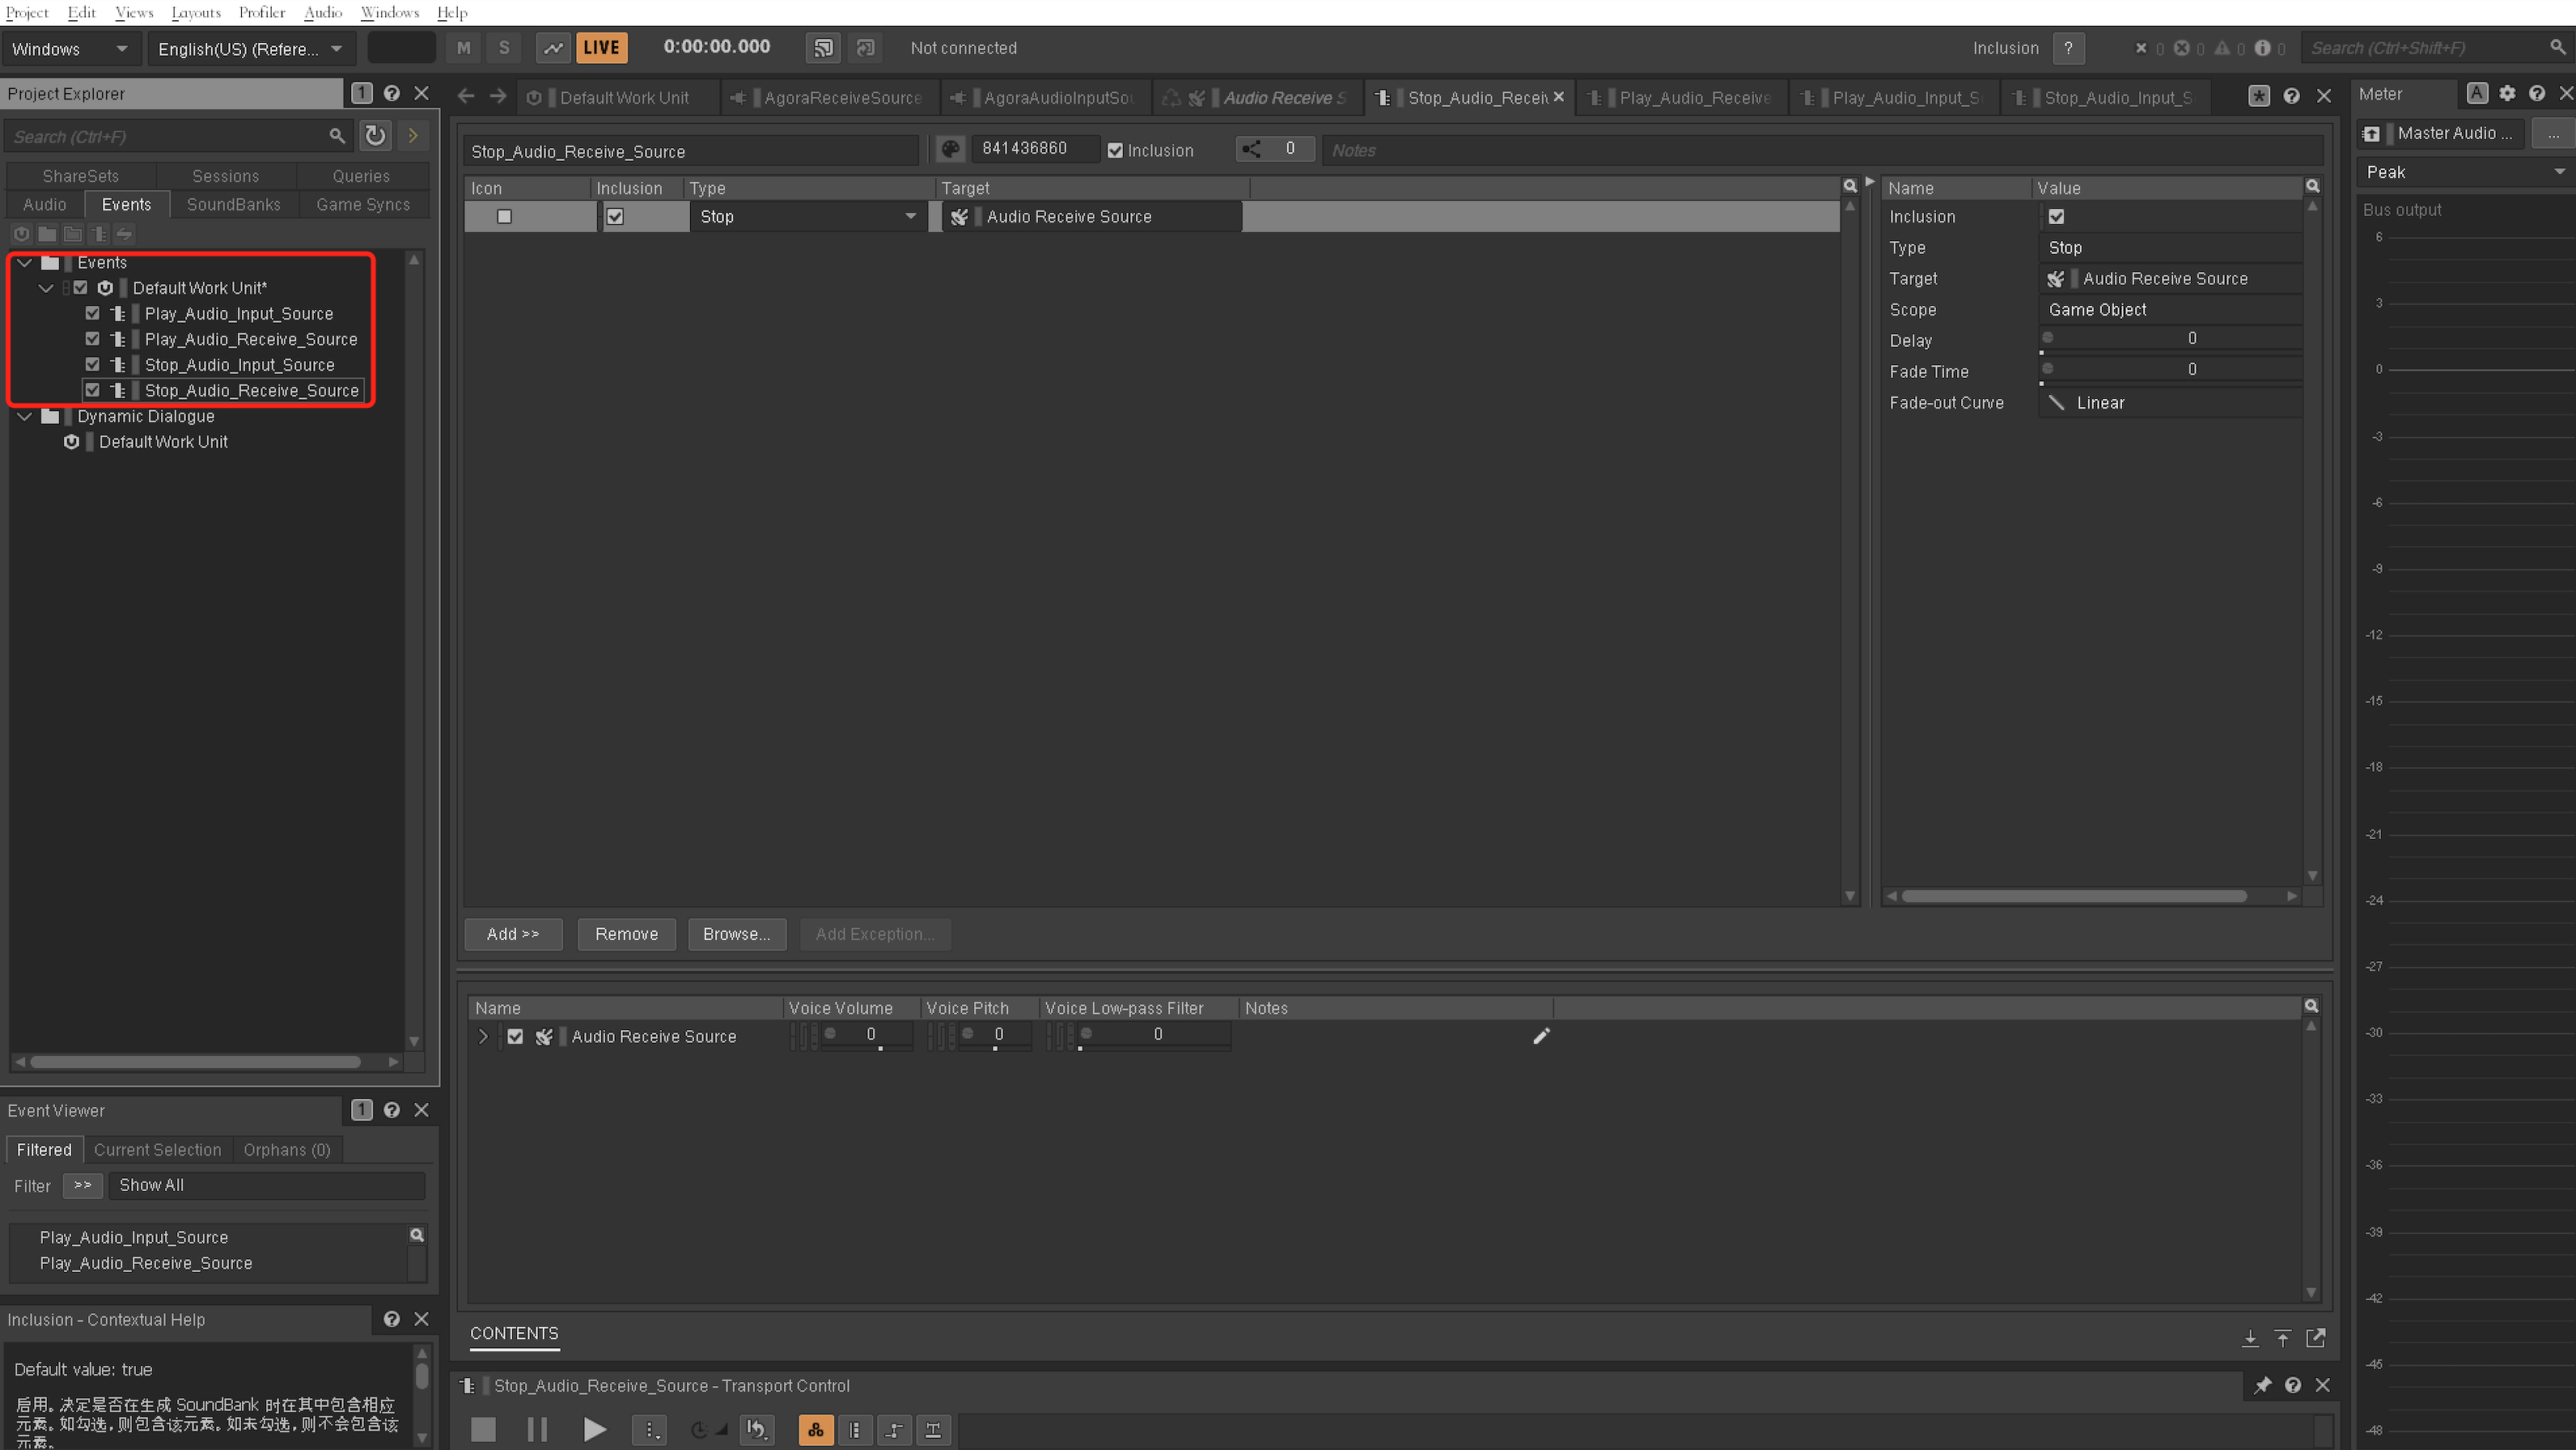
Task: Select Play_Audio_Receive_Source in Events tree
Action: (x=251, y=339)
